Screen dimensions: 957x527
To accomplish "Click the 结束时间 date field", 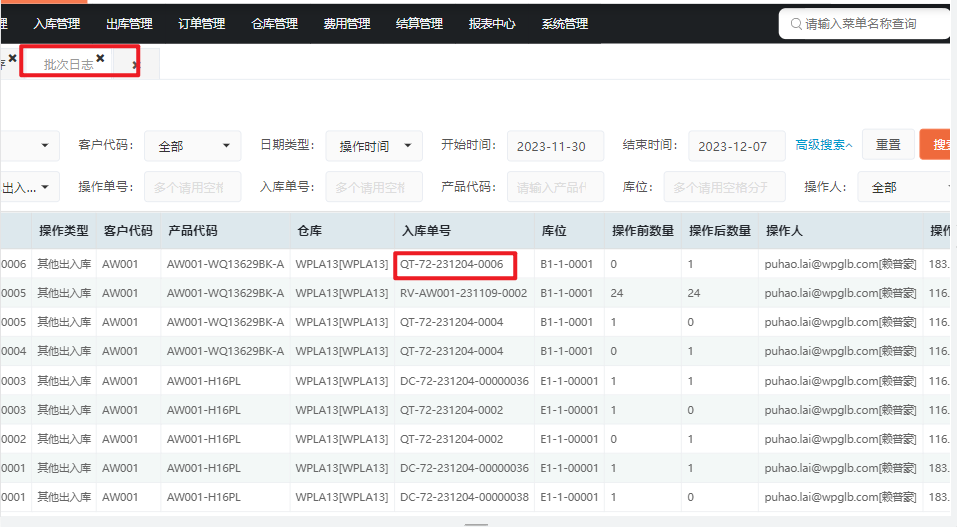I will 737,146.
